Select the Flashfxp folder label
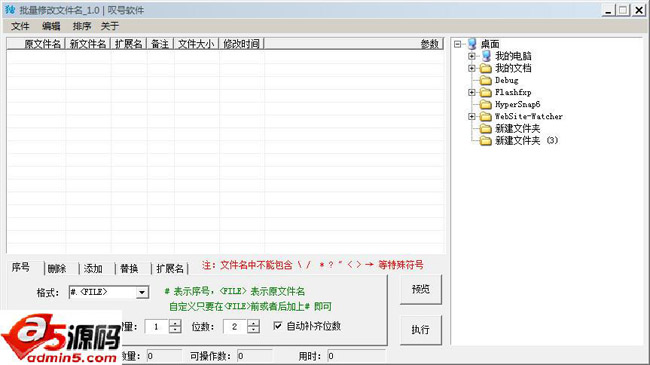This screenshot has width=650, height=365. tap(513, 92)
